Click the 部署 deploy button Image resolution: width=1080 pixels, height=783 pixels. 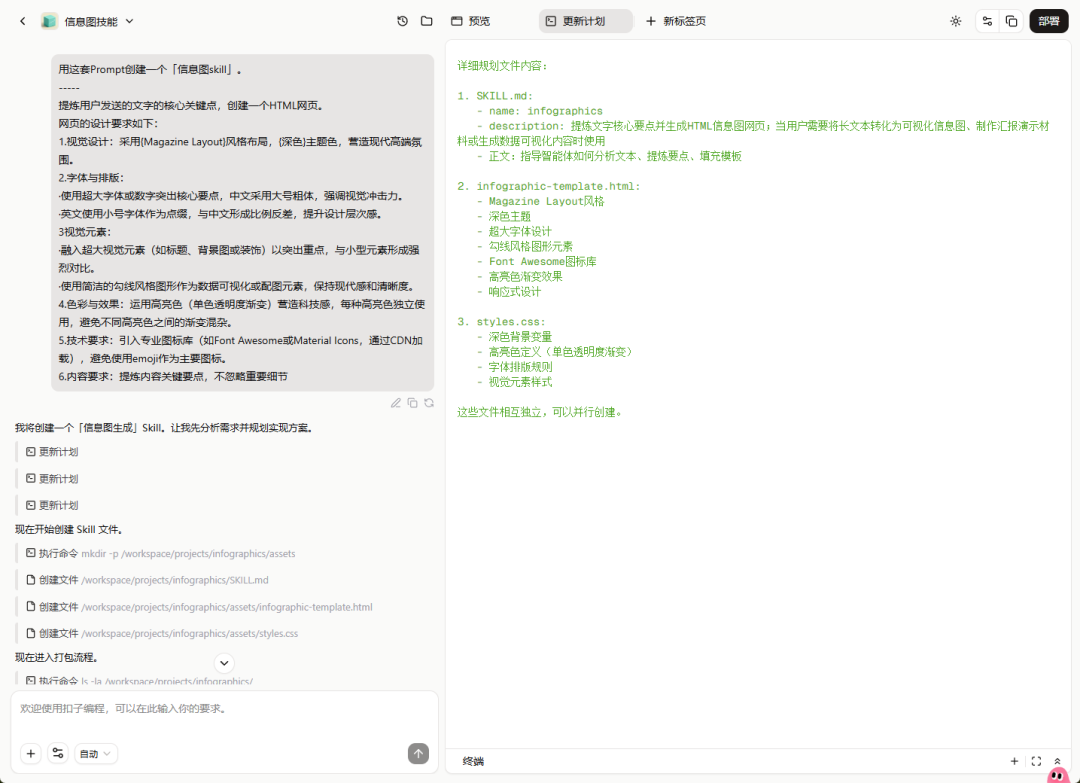point(1048,20)
